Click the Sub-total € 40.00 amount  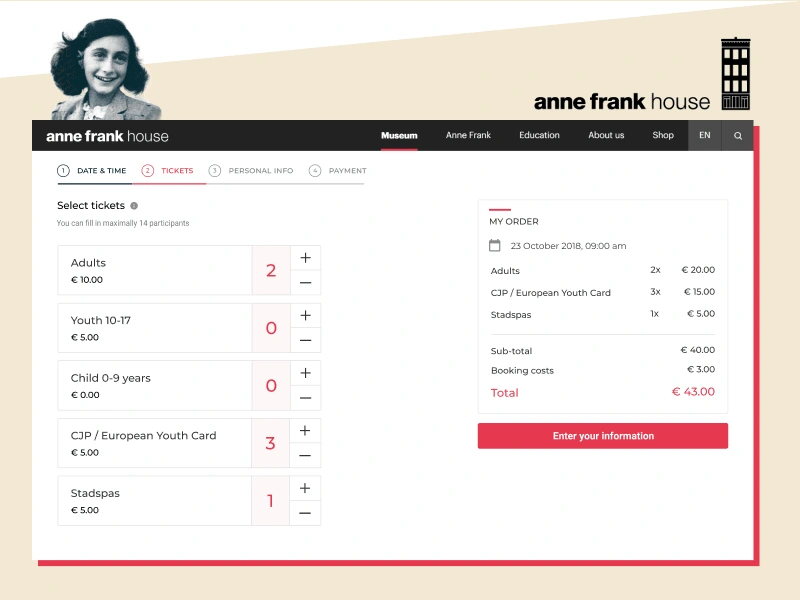click(x=698, y=350)
